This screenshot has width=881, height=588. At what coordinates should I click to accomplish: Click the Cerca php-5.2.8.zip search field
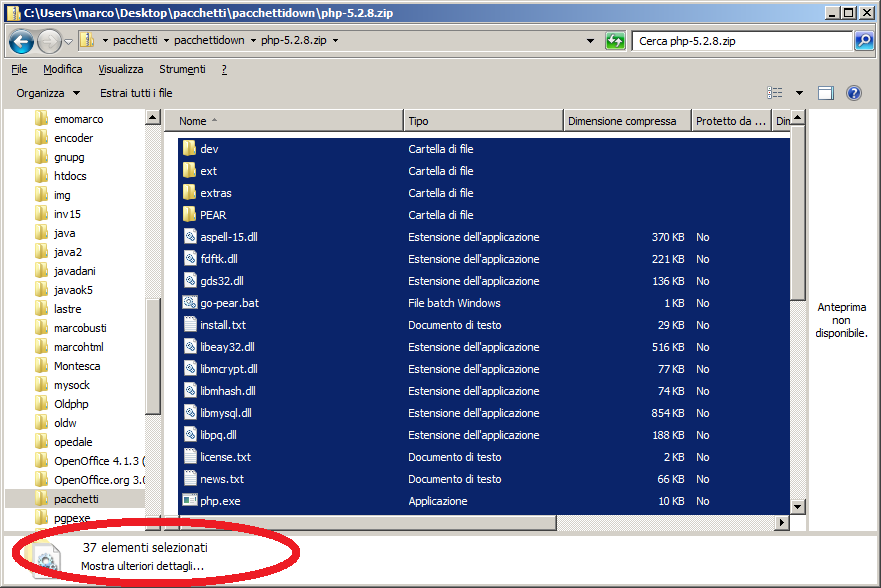(x=742, y=41)
